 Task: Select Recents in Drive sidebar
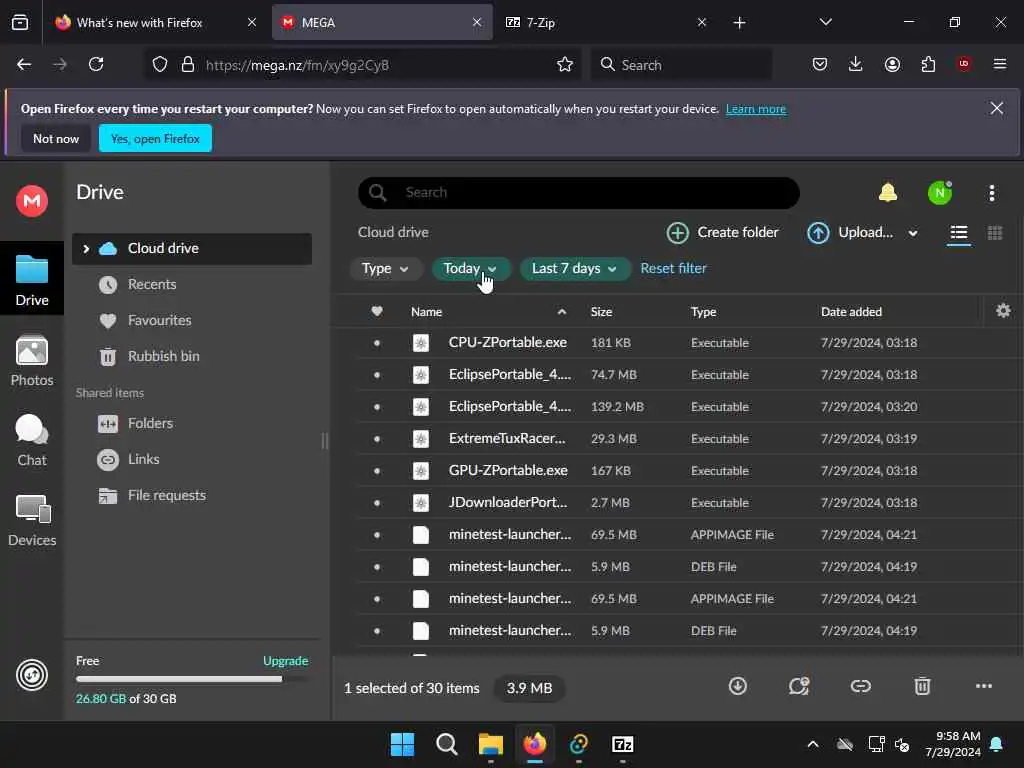tap(191, 284)
